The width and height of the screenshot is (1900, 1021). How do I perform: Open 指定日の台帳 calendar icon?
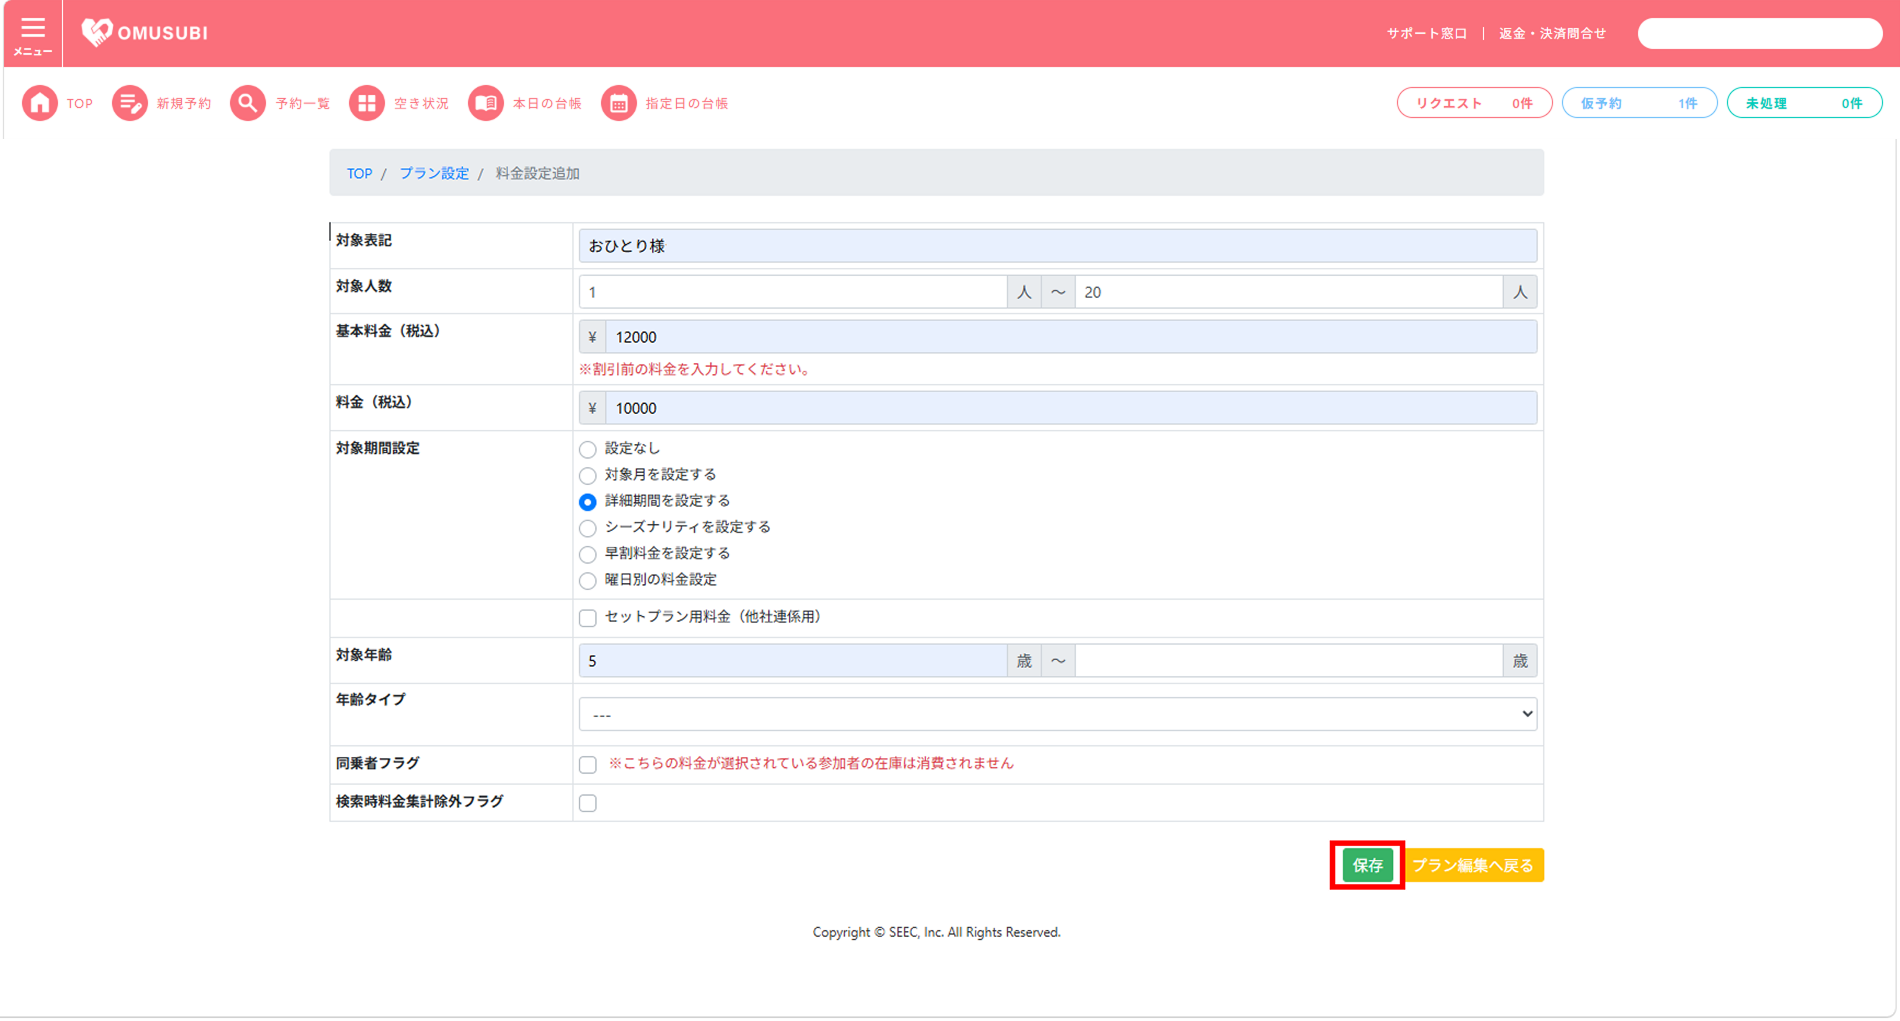click(618, 103)
